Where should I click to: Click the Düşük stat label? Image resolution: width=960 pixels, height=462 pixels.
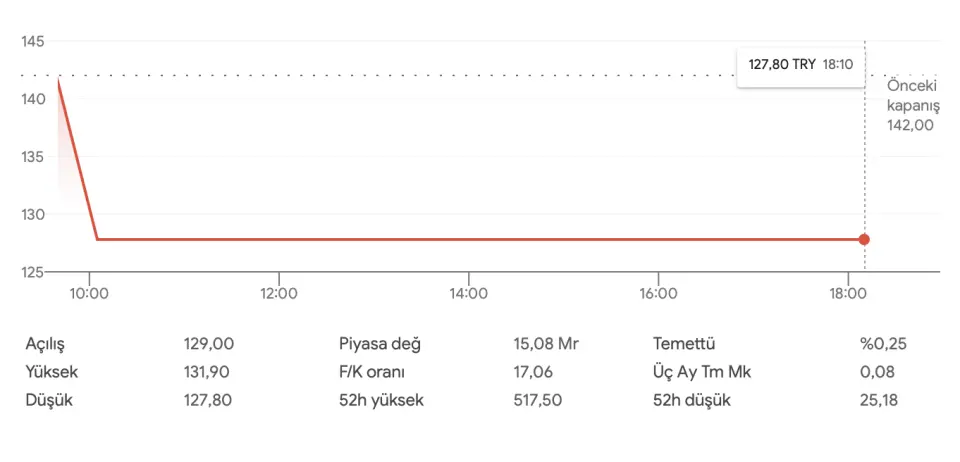coord(50,400)
